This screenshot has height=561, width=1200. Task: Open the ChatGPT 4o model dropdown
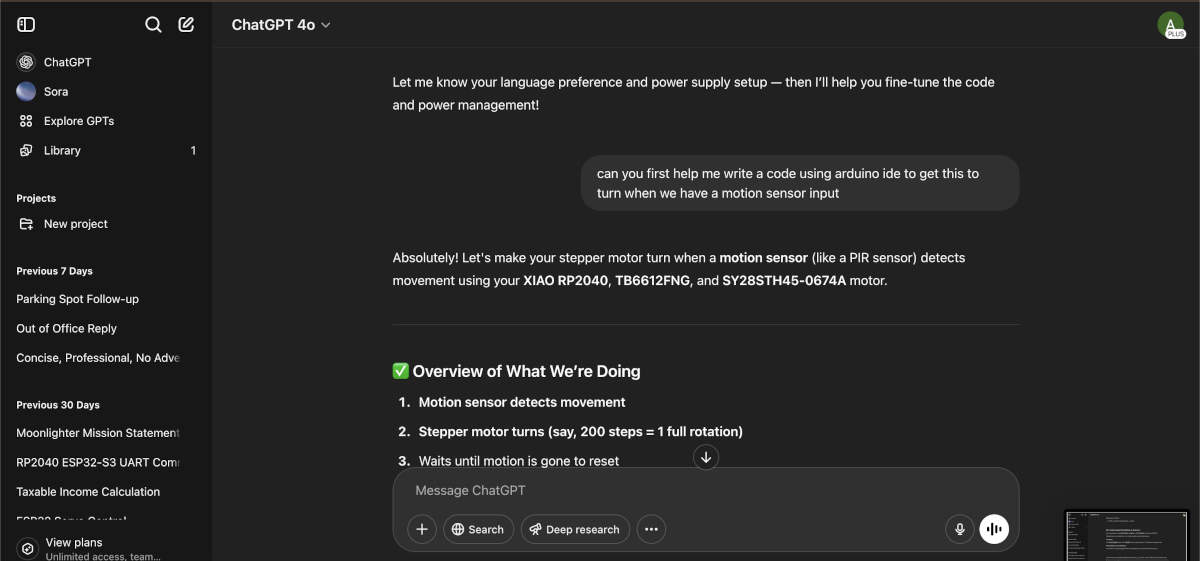(281, 25)
